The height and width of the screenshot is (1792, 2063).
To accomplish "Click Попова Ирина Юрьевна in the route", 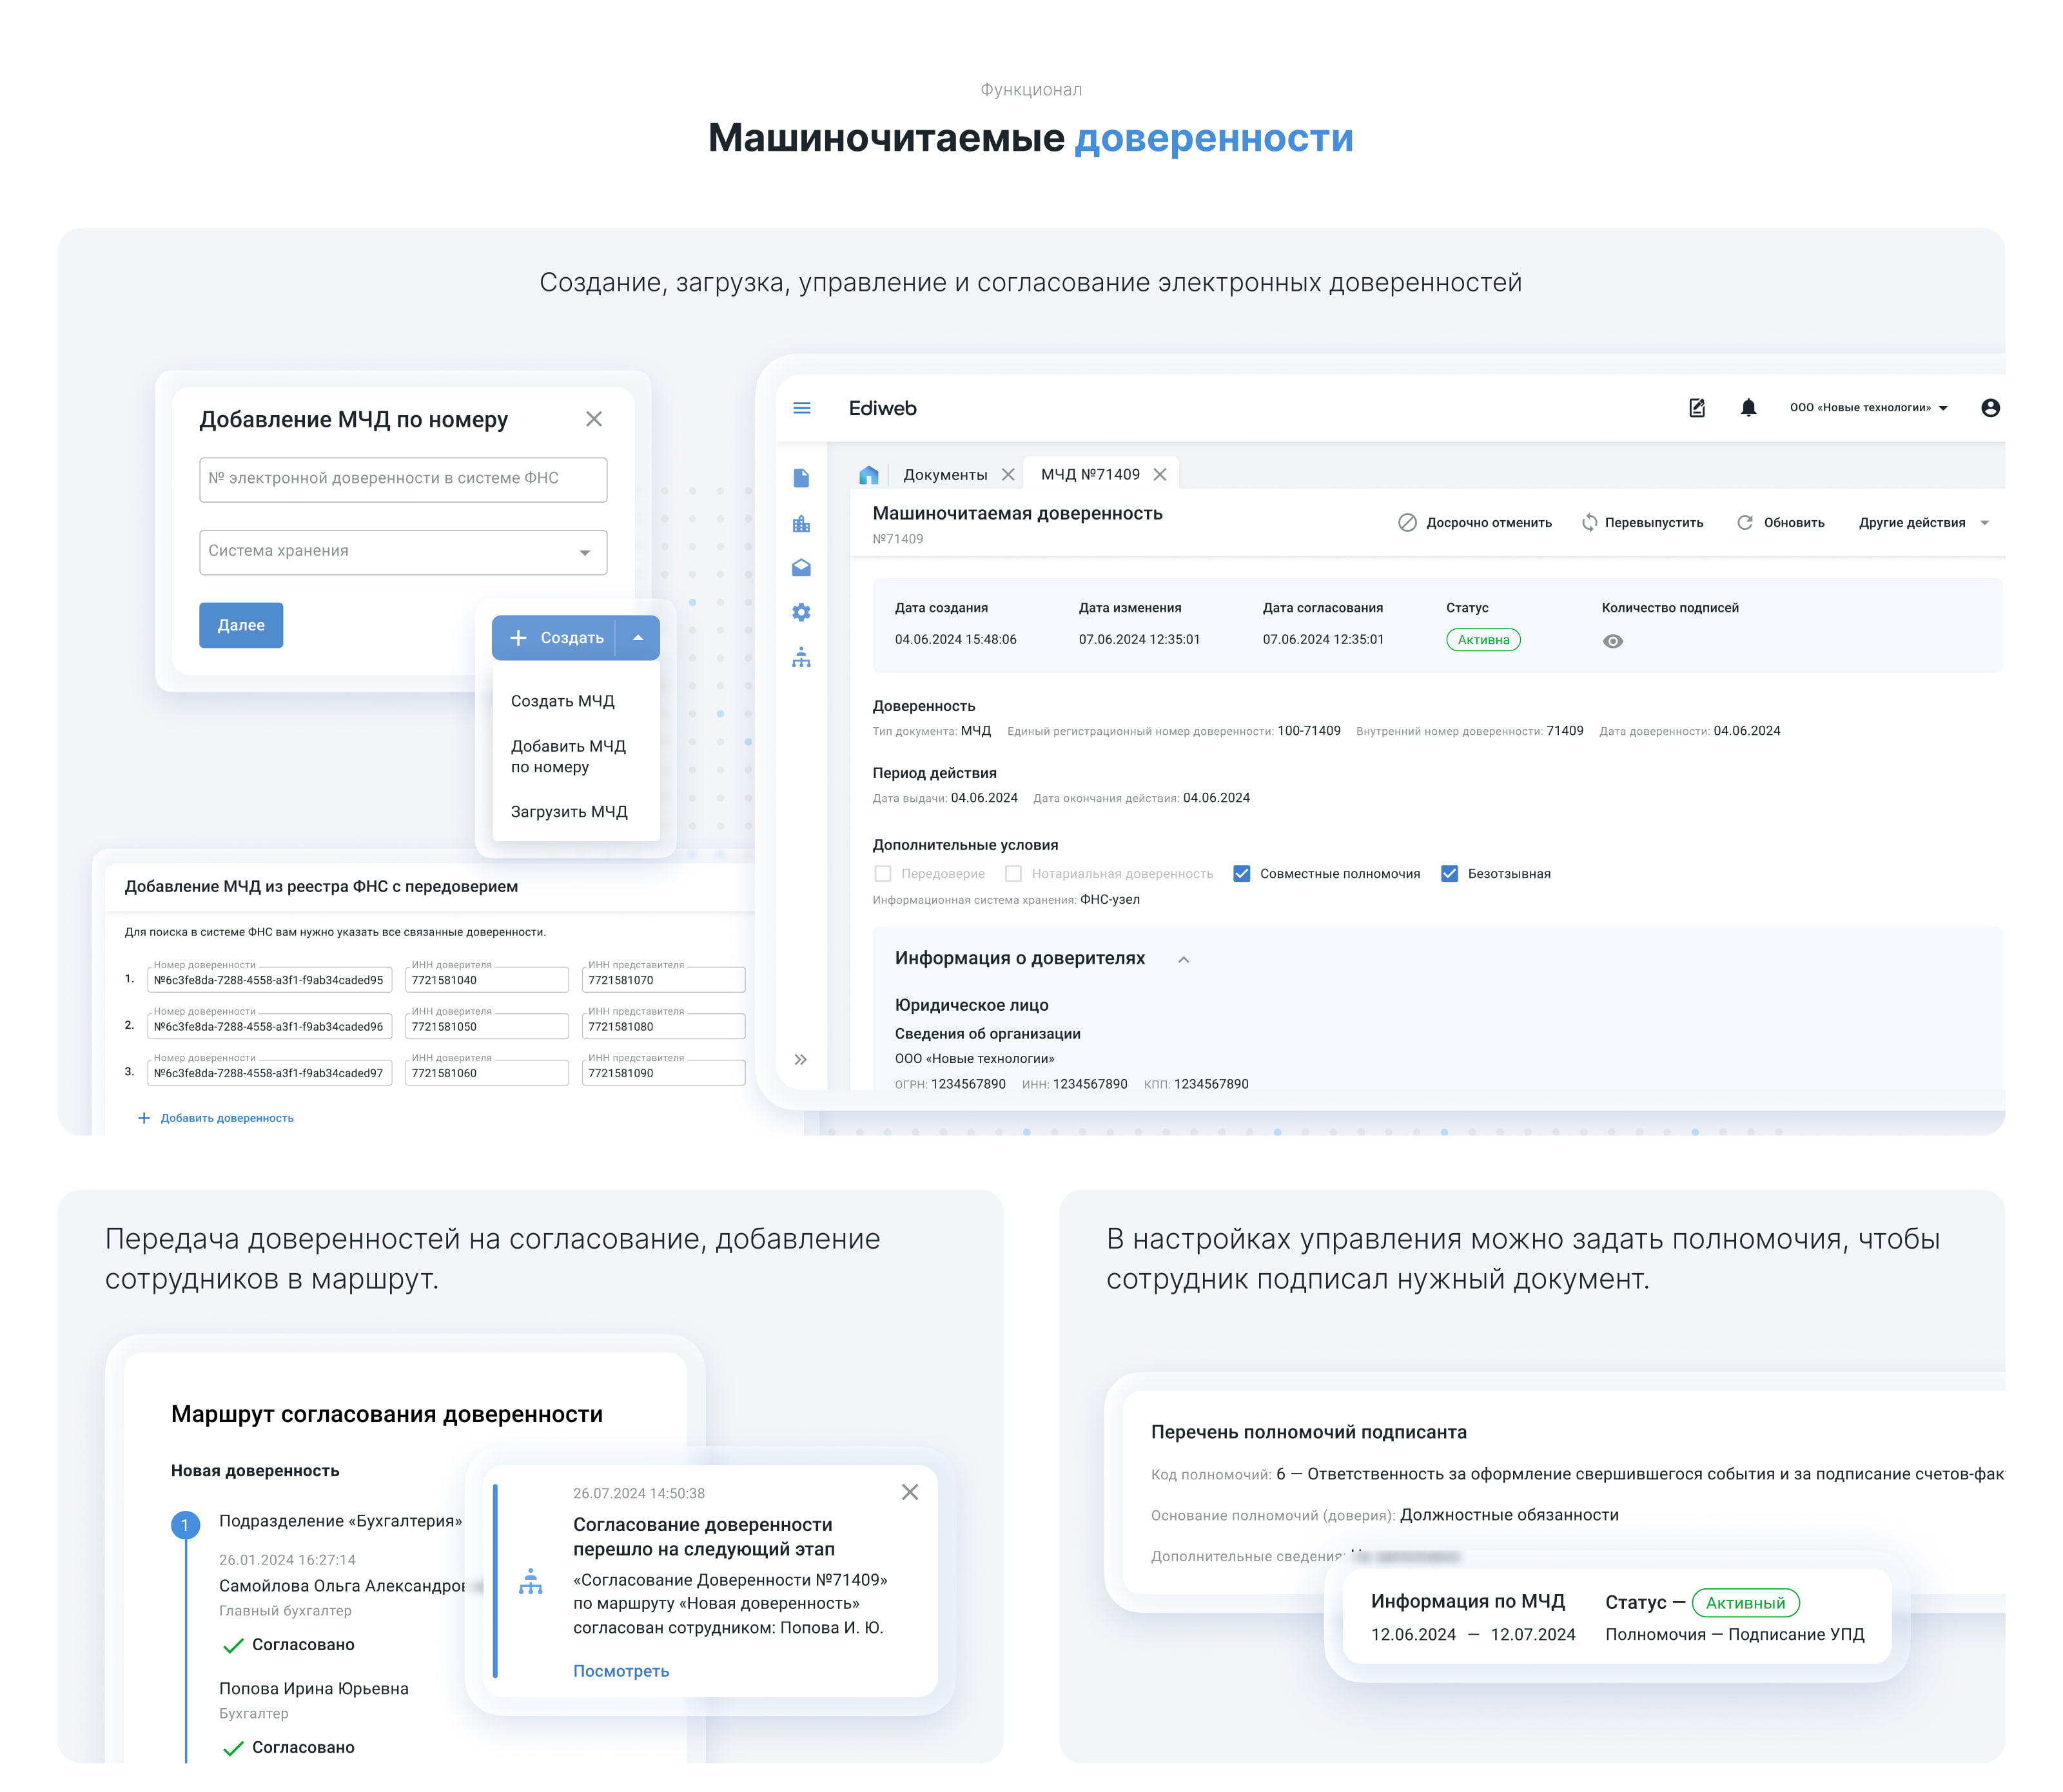I will [314, 1688].
